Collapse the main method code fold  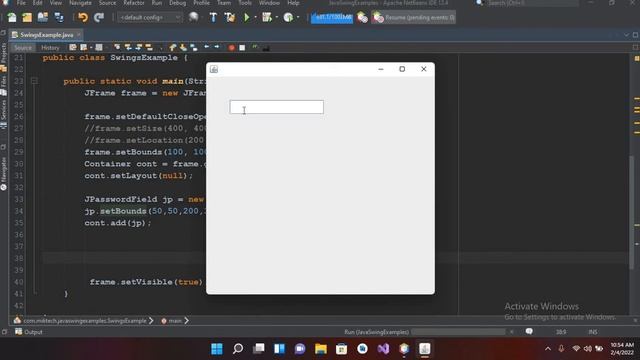[34, 81]
